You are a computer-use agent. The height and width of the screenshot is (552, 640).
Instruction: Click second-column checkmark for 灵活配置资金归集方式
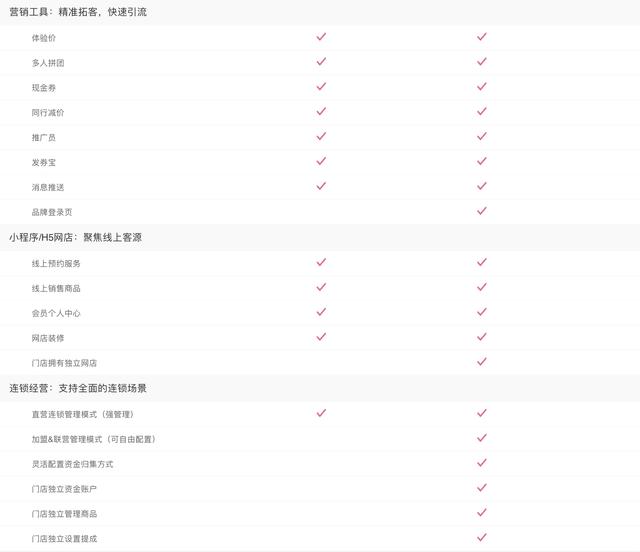click(x=482, y=463)
